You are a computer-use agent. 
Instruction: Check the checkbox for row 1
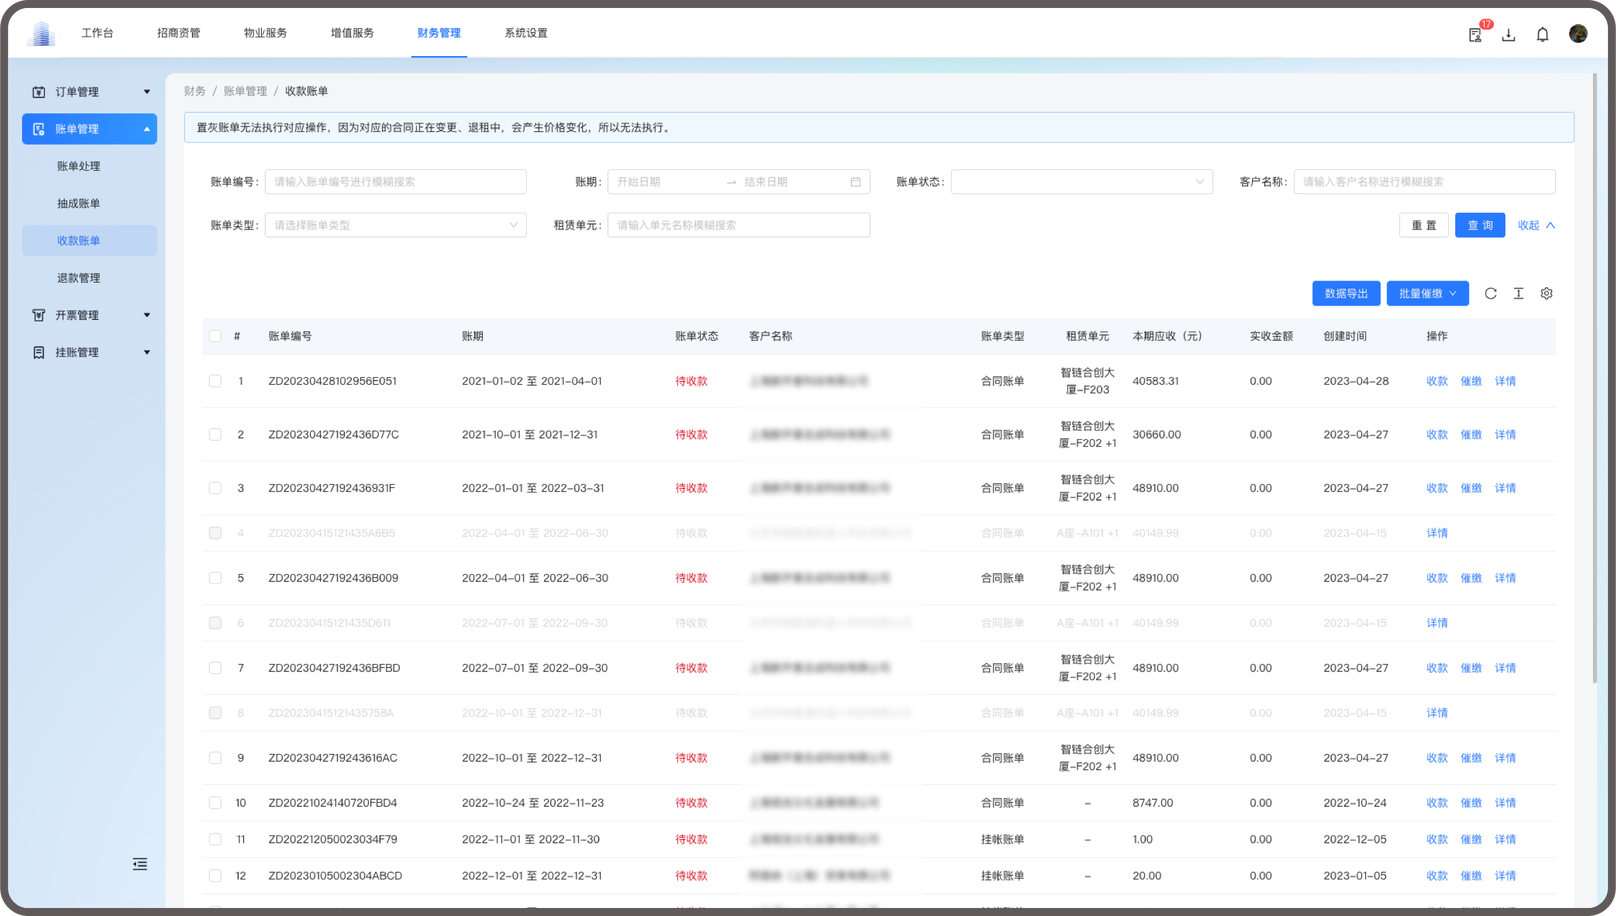coord(215,381)
